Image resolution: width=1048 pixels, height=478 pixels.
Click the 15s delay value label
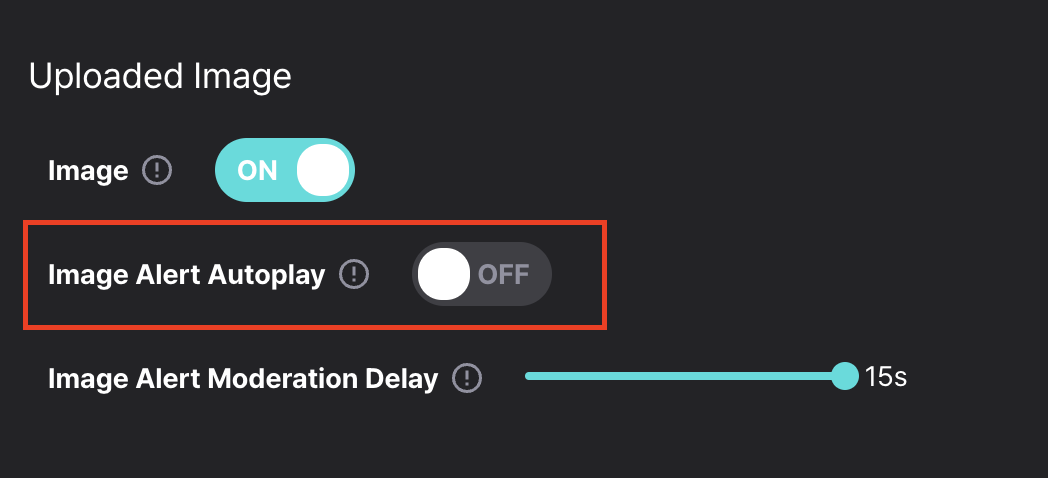pos(886,377)
